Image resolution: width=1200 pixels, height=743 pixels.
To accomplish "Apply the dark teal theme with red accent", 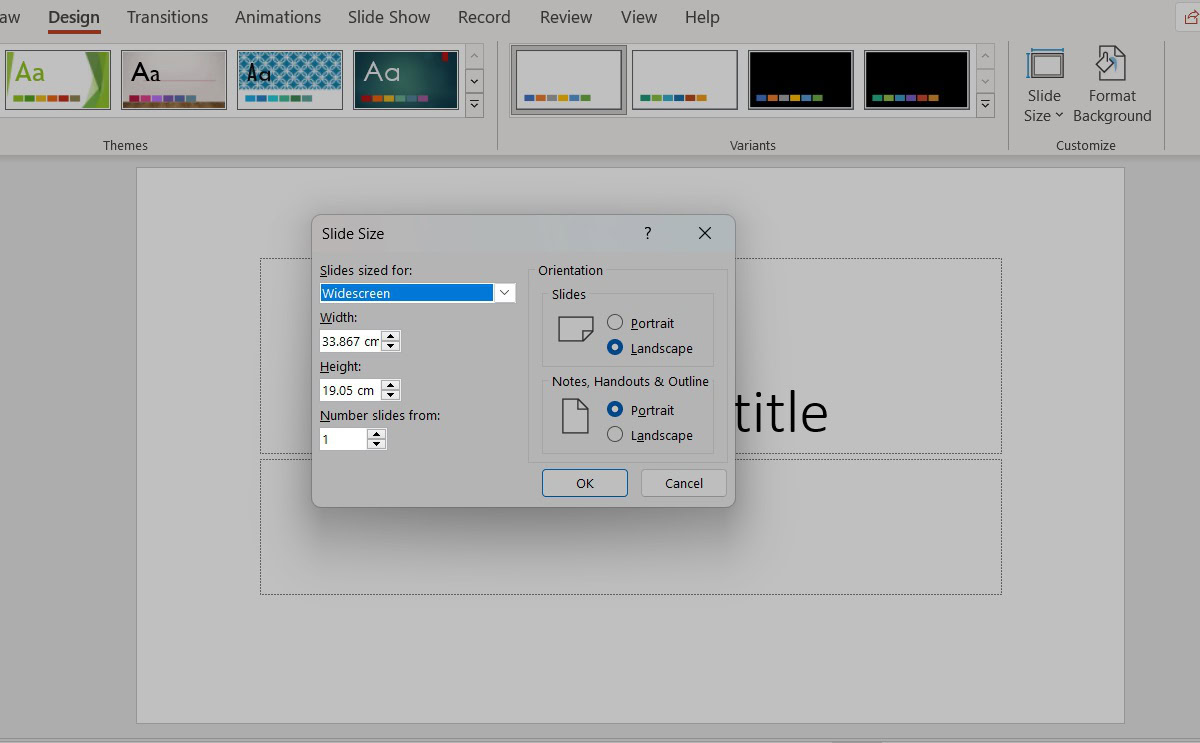I will tap(405, 80).
